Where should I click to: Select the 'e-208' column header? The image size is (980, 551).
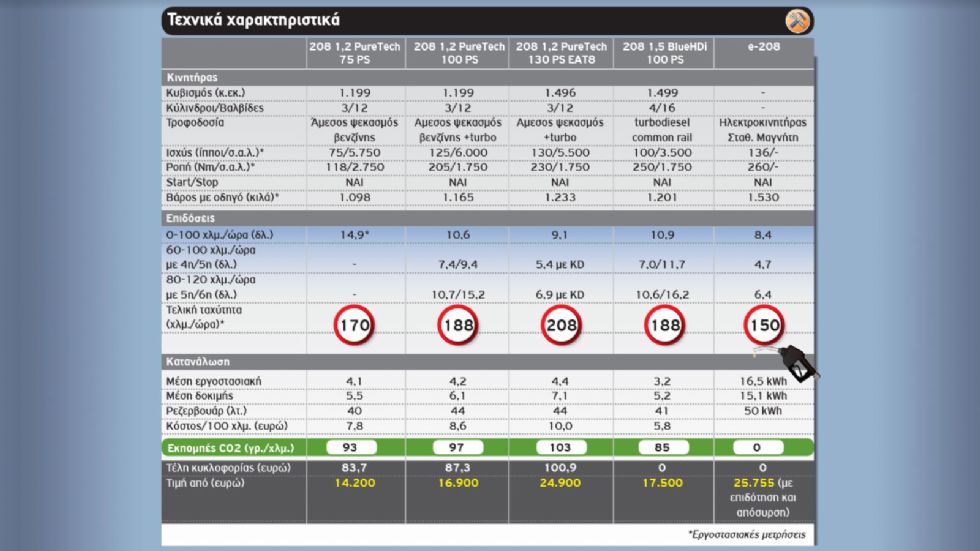pos(764,46)
